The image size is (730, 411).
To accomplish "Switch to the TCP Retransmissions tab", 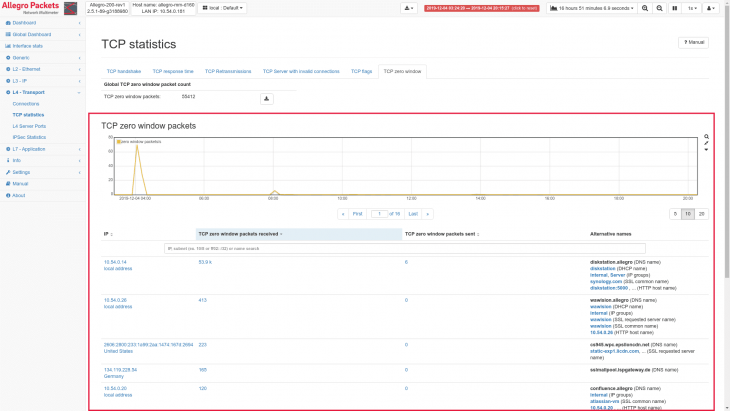I will pyautogui.click(x=228, y=71).
